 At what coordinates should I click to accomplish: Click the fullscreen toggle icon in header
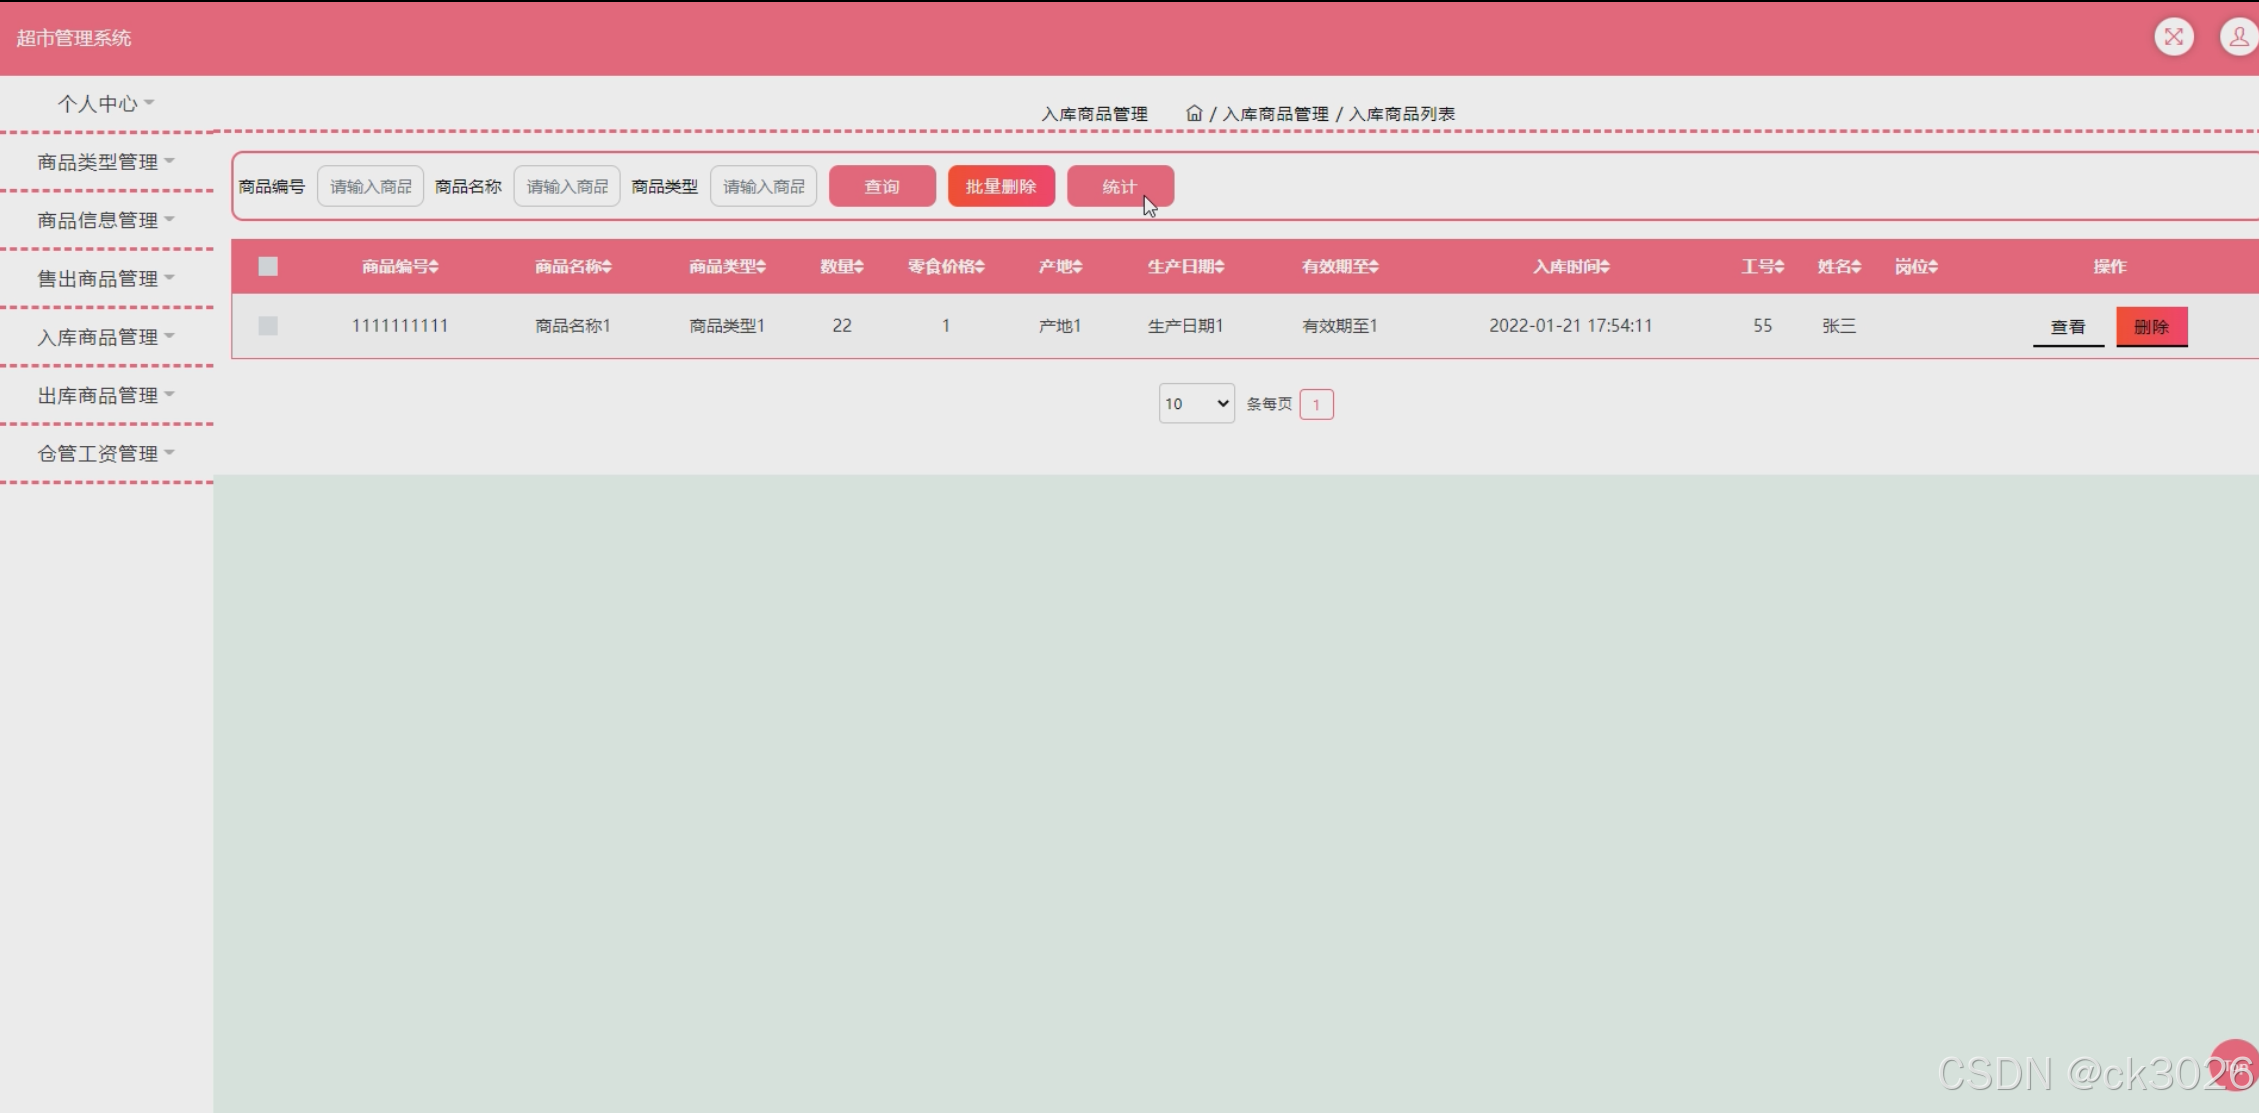pyautogui.click(x=2173, y=37)
